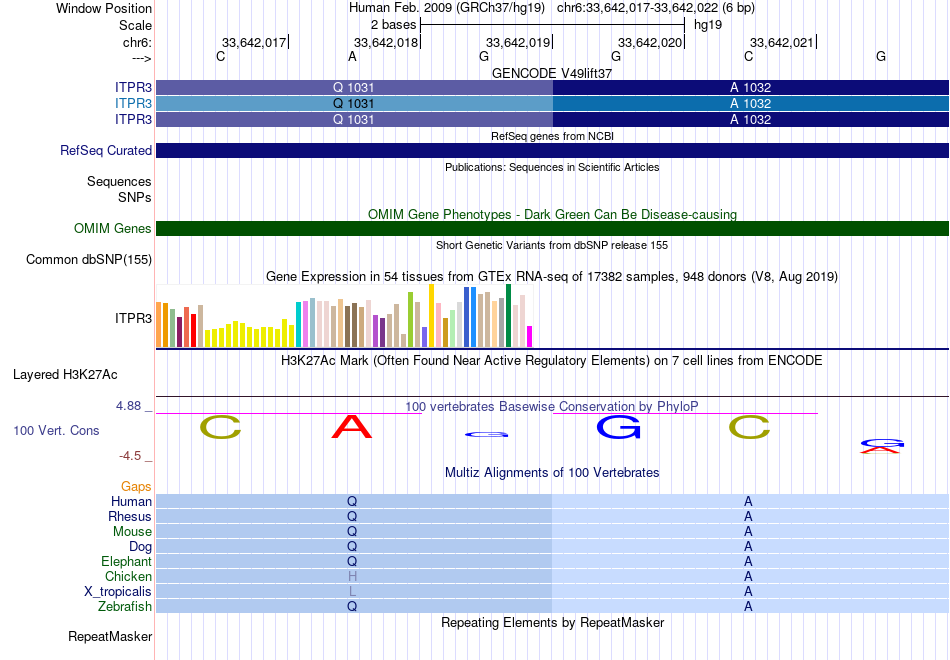This screenshot has width=950, height=660.
Task: Click the Chicken alignment row label
Action: click(128, 576)
